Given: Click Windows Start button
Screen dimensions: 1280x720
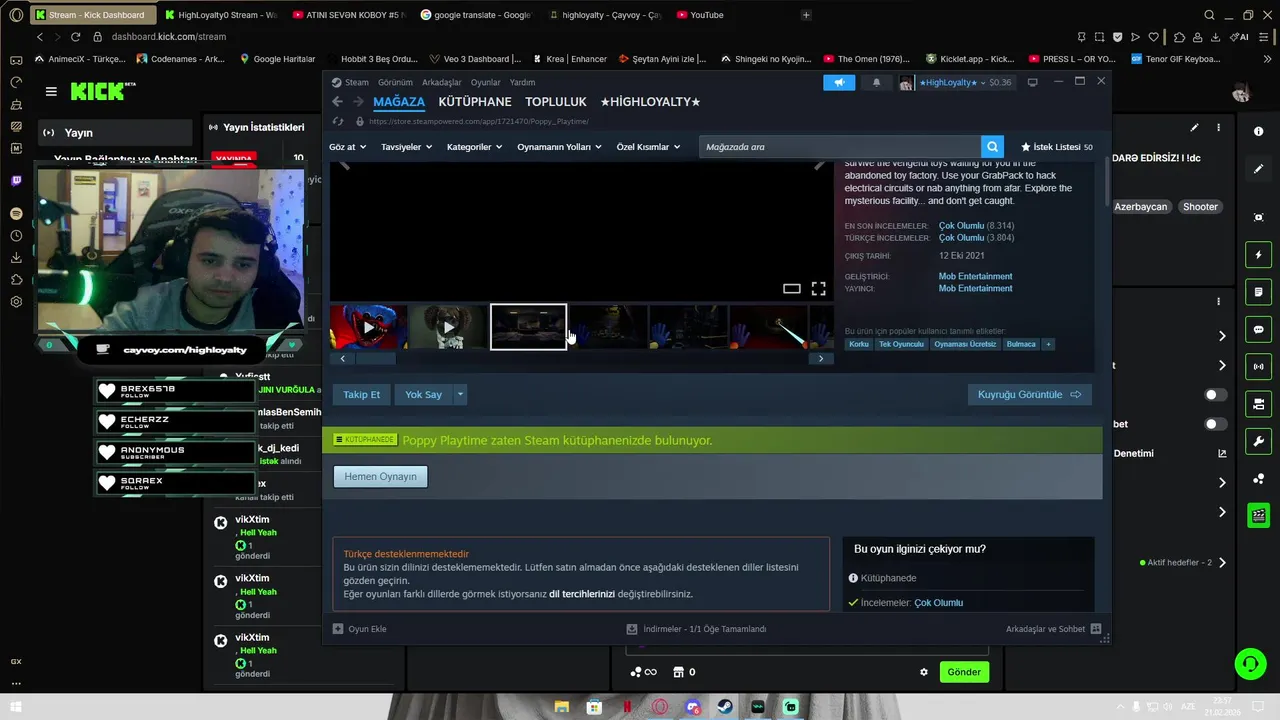Looking at the screenshot, I should [x=15, y=707].
